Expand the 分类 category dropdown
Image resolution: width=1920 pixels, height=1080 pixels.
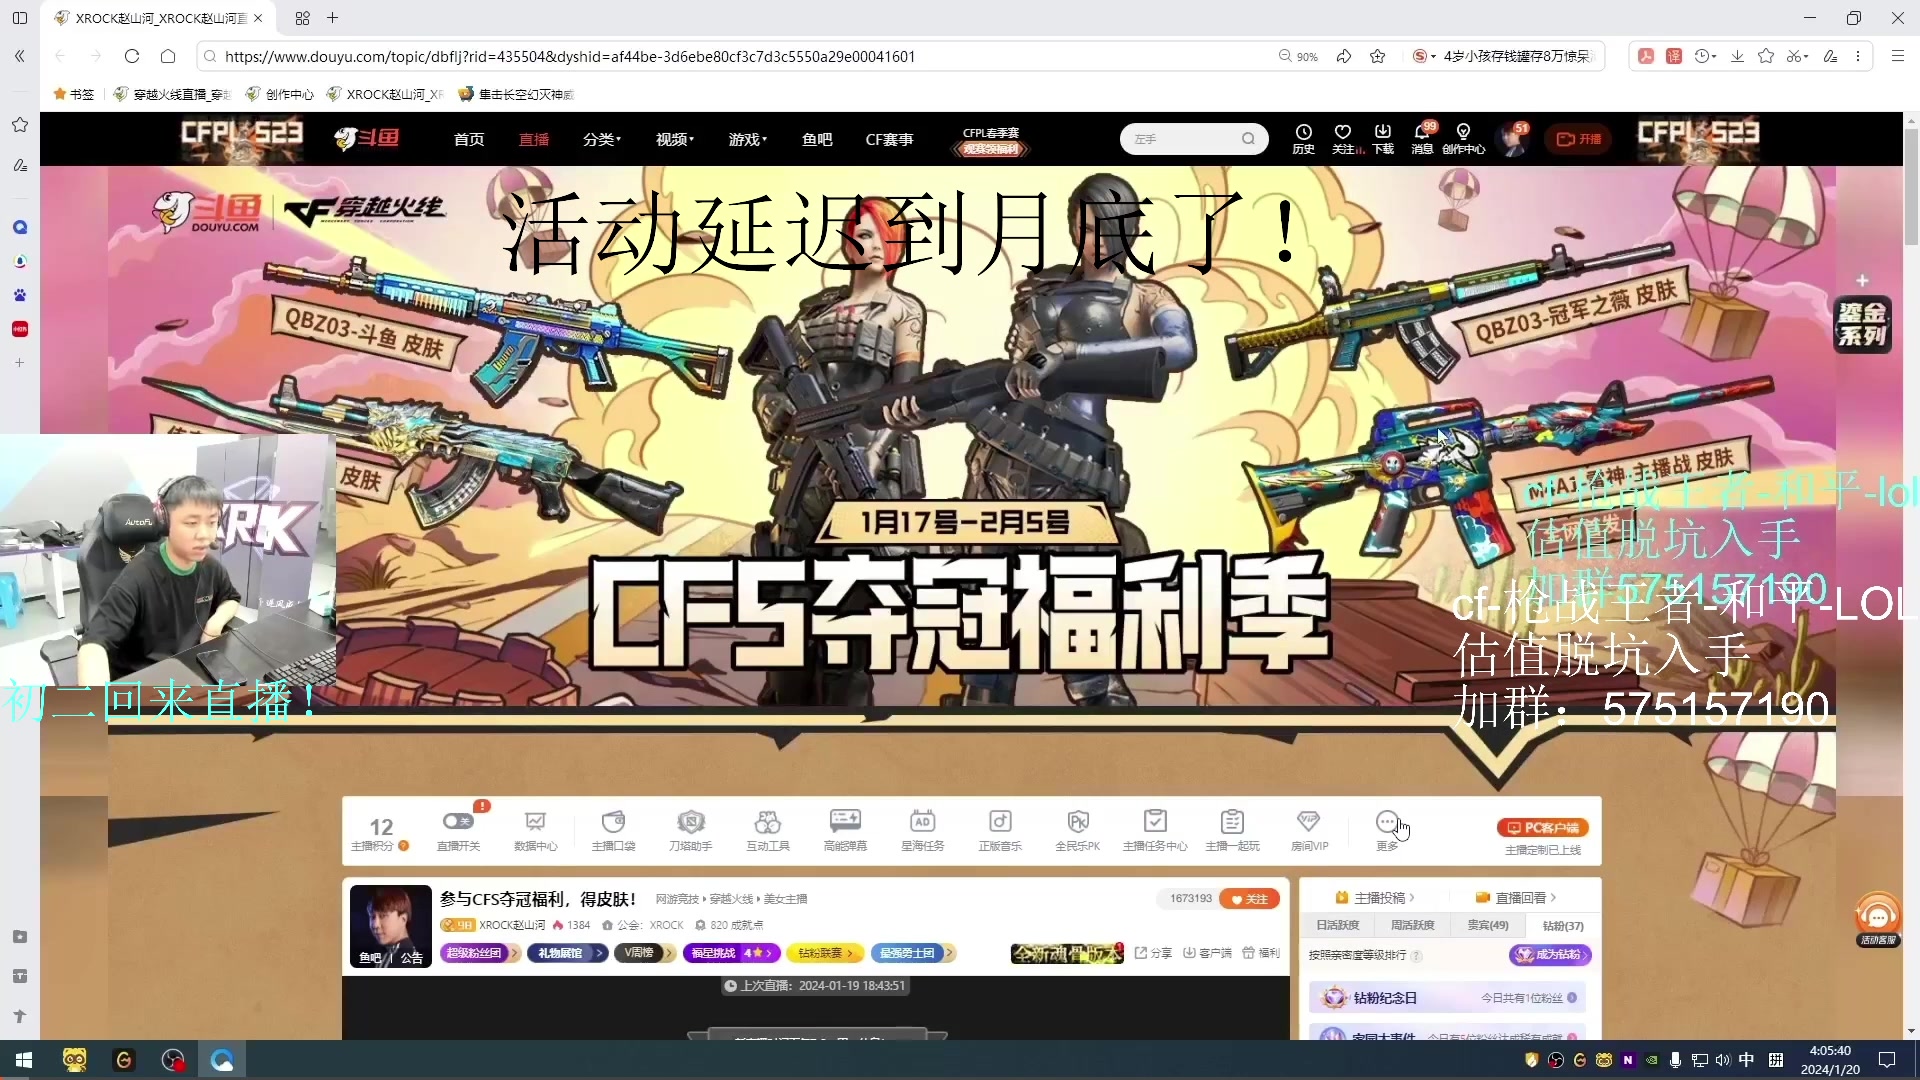click(x=601, y=140)
